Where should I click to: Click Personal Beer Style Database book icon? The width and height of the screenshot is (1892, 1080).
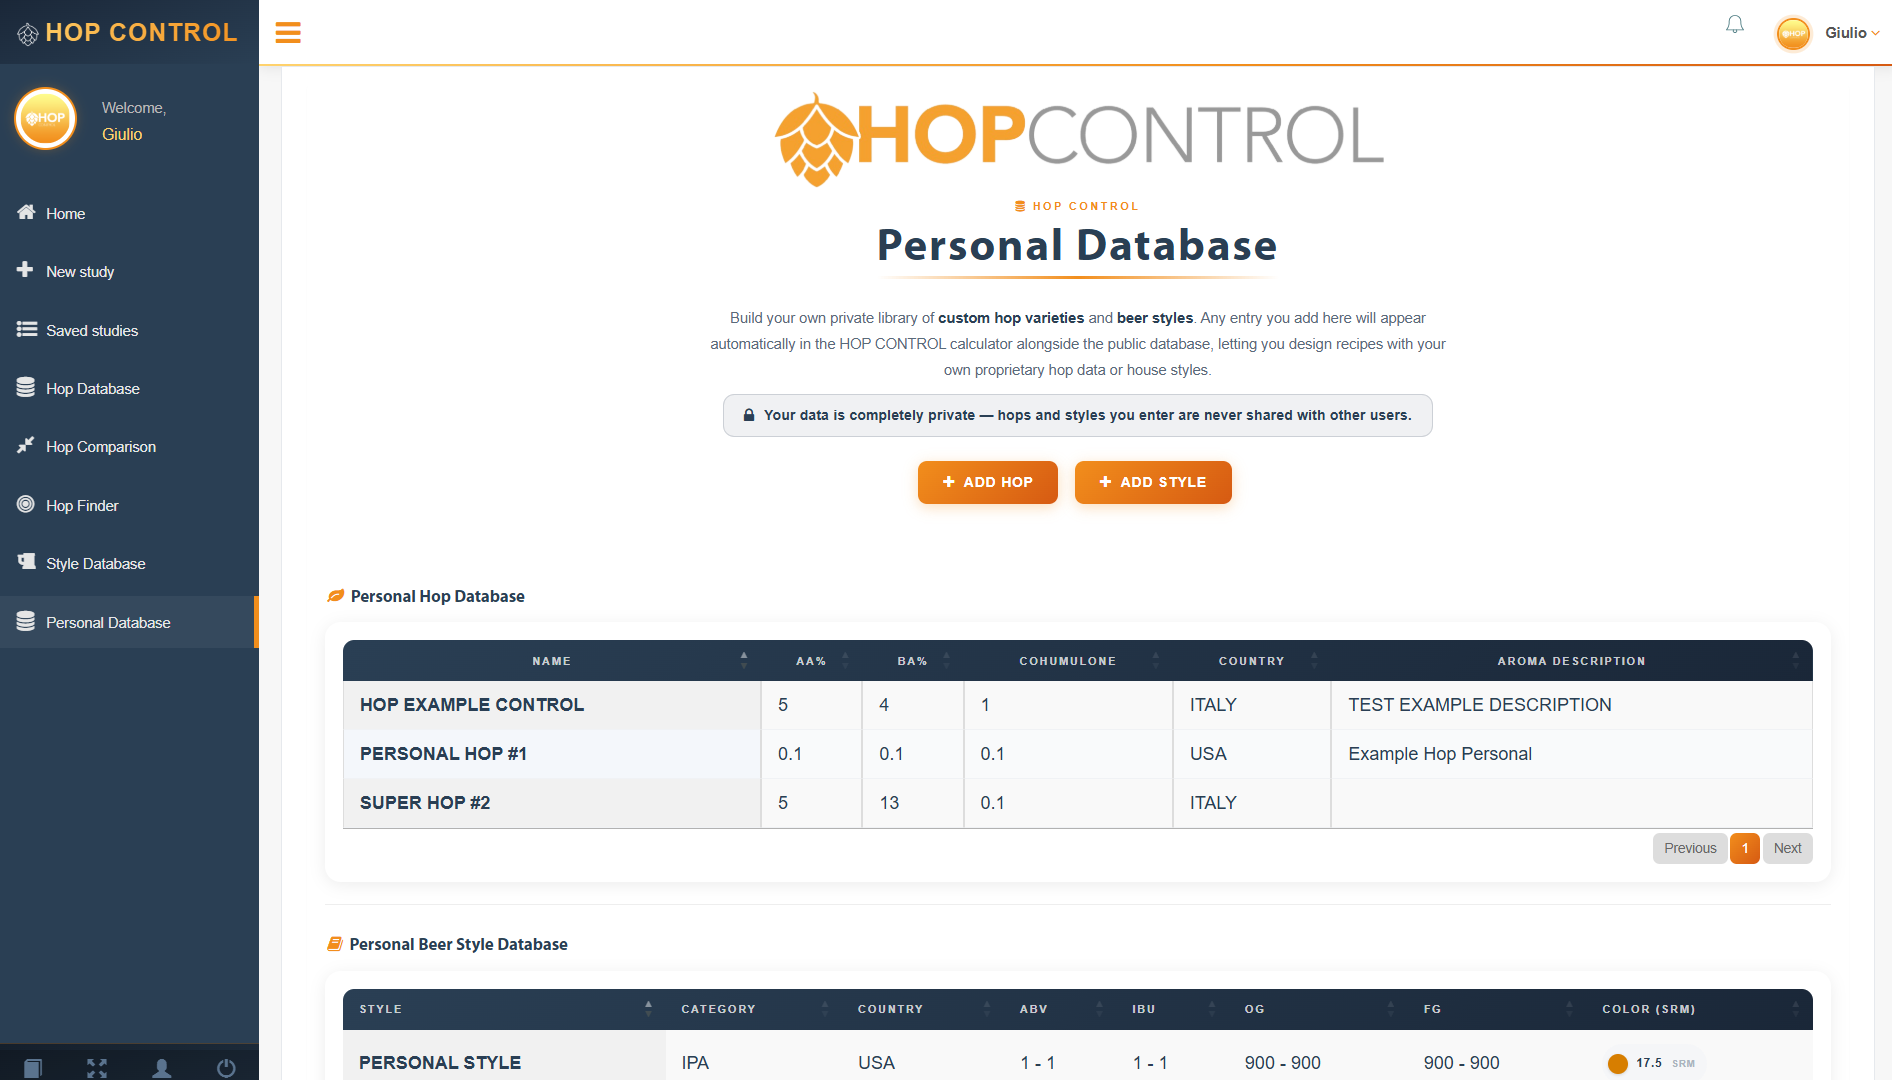coord(335,944)
